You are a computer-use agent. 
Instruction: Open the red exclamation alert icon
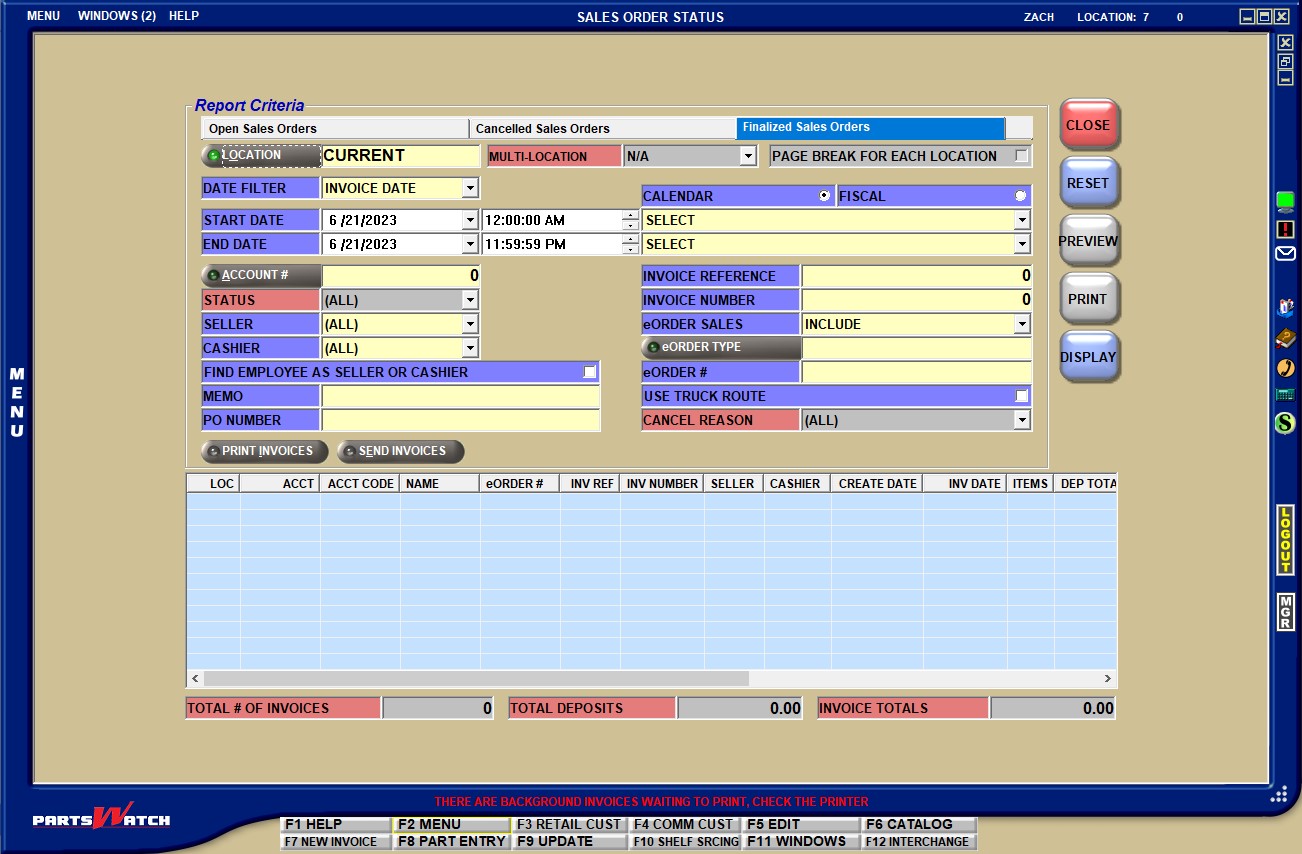(x=1285, y=229)
